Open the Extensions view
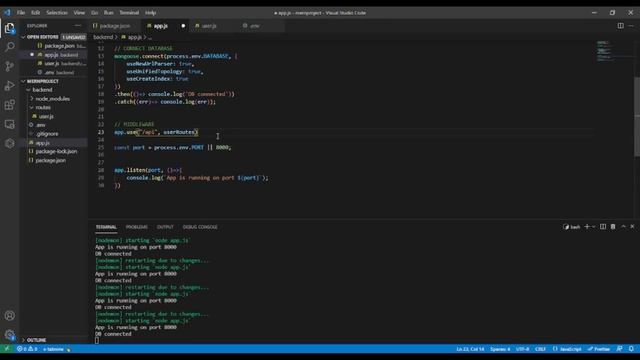This screenshot has height=360, width=640. coord(9,105)
